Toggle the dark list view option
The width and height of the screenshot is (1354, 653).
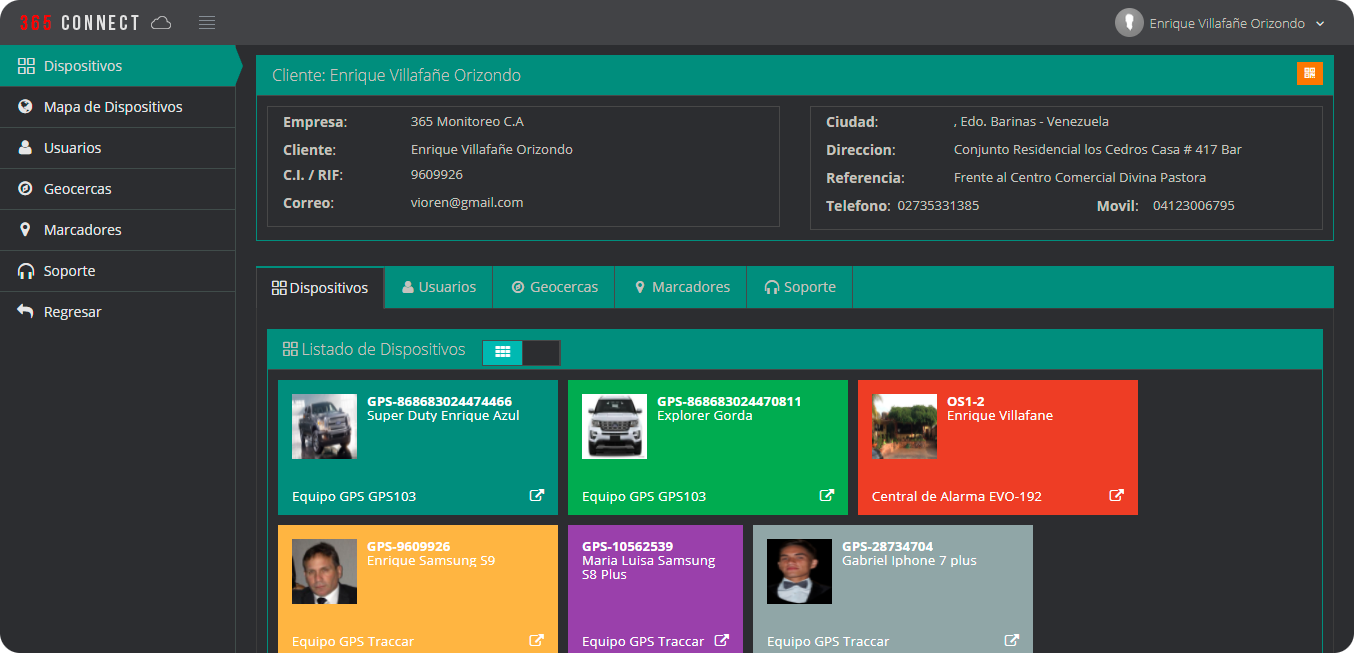(541, 352)
